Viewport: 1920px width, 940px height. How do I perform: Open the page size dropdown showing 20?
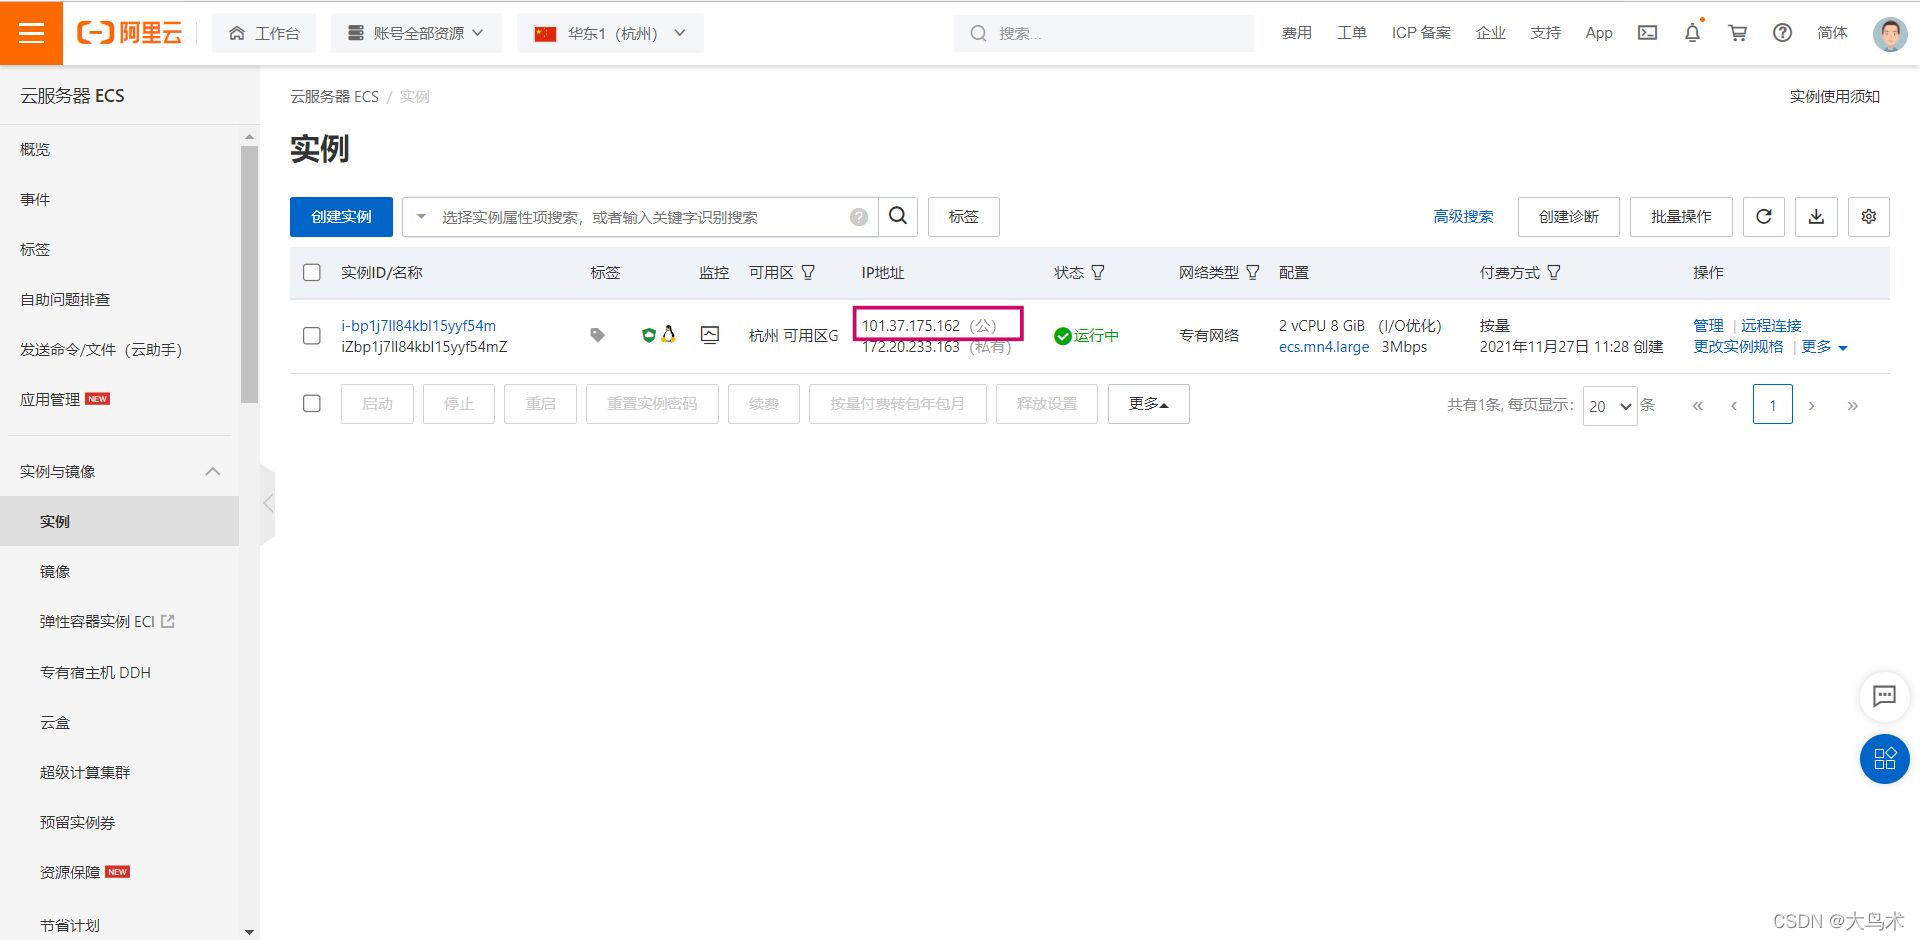[1609, 406]
